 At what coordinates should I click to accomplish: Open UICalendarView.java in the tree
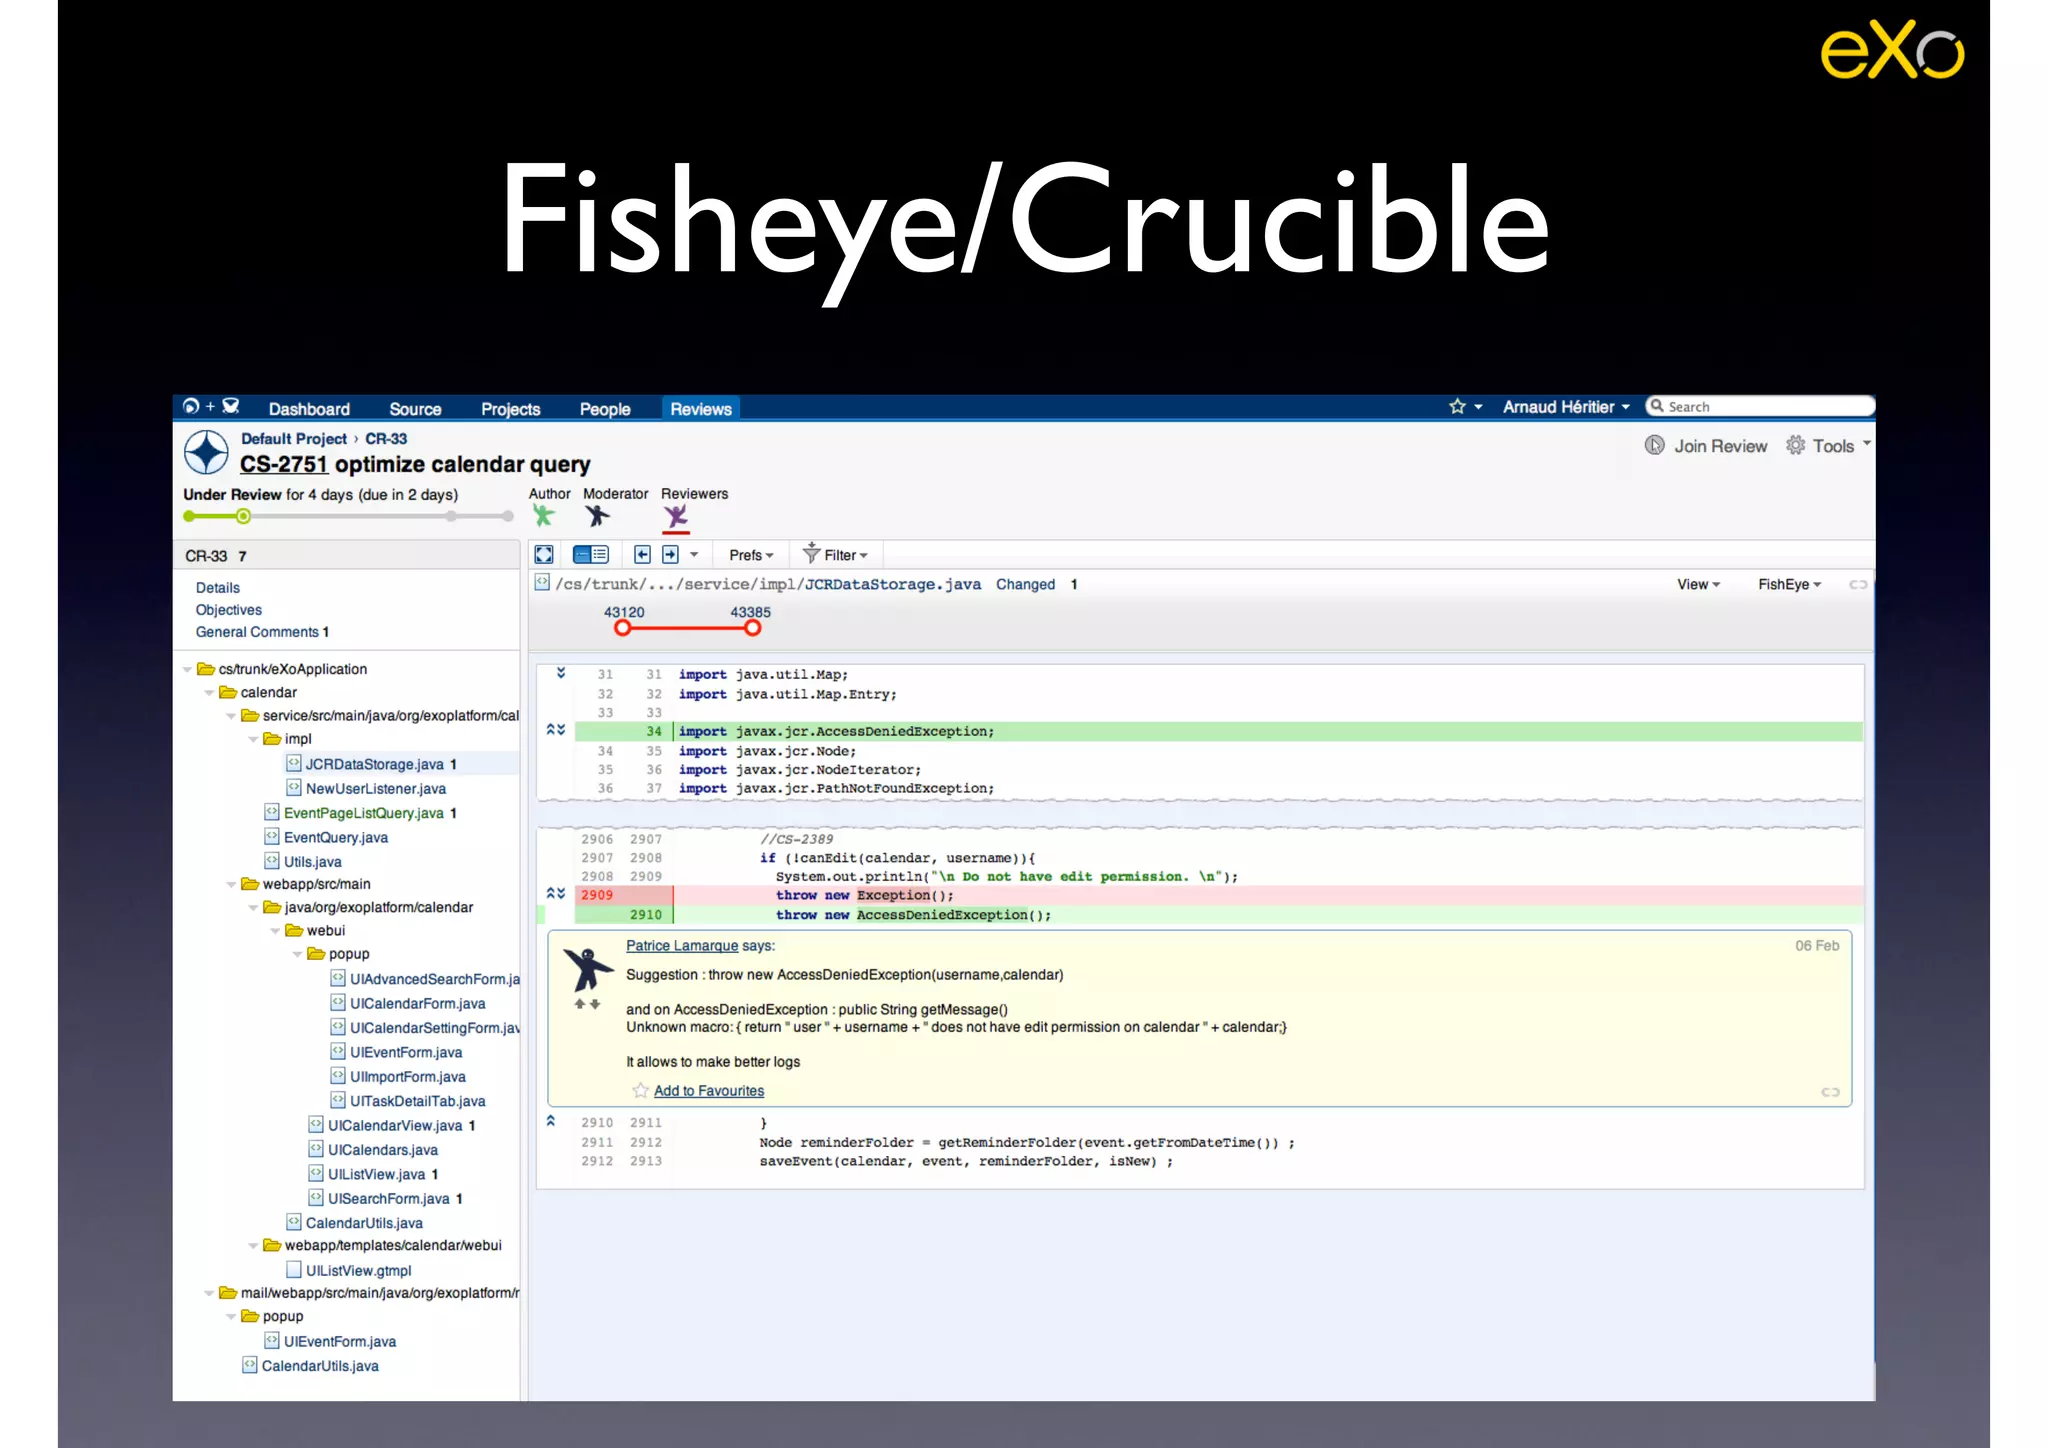coord(395,1126)
